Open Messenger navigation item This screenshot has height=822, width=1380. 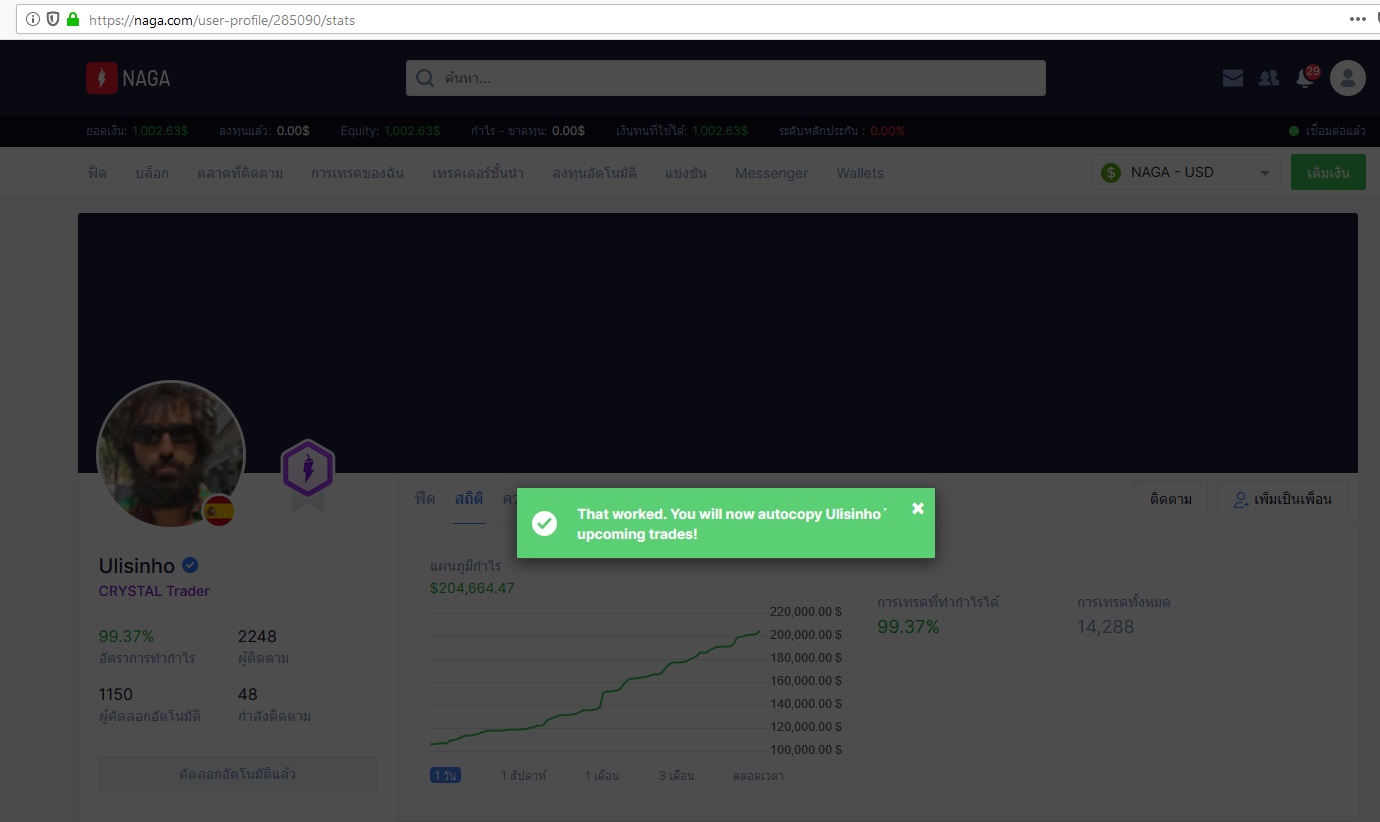771,173
